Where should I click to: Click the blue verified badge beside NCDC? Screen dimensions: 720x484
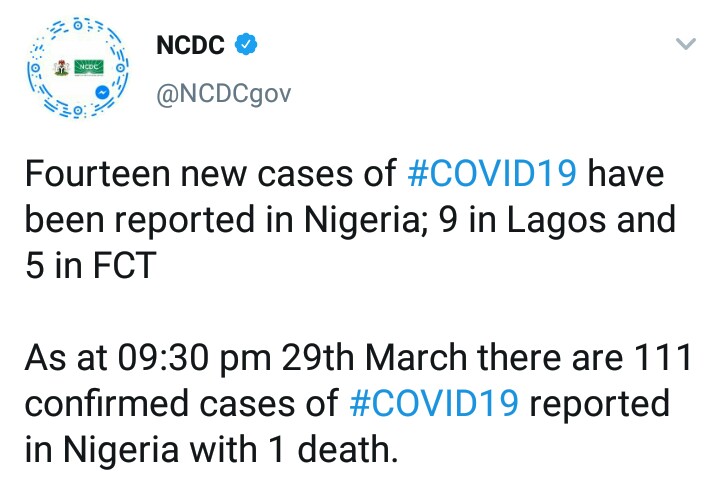(x=246, y=45)
